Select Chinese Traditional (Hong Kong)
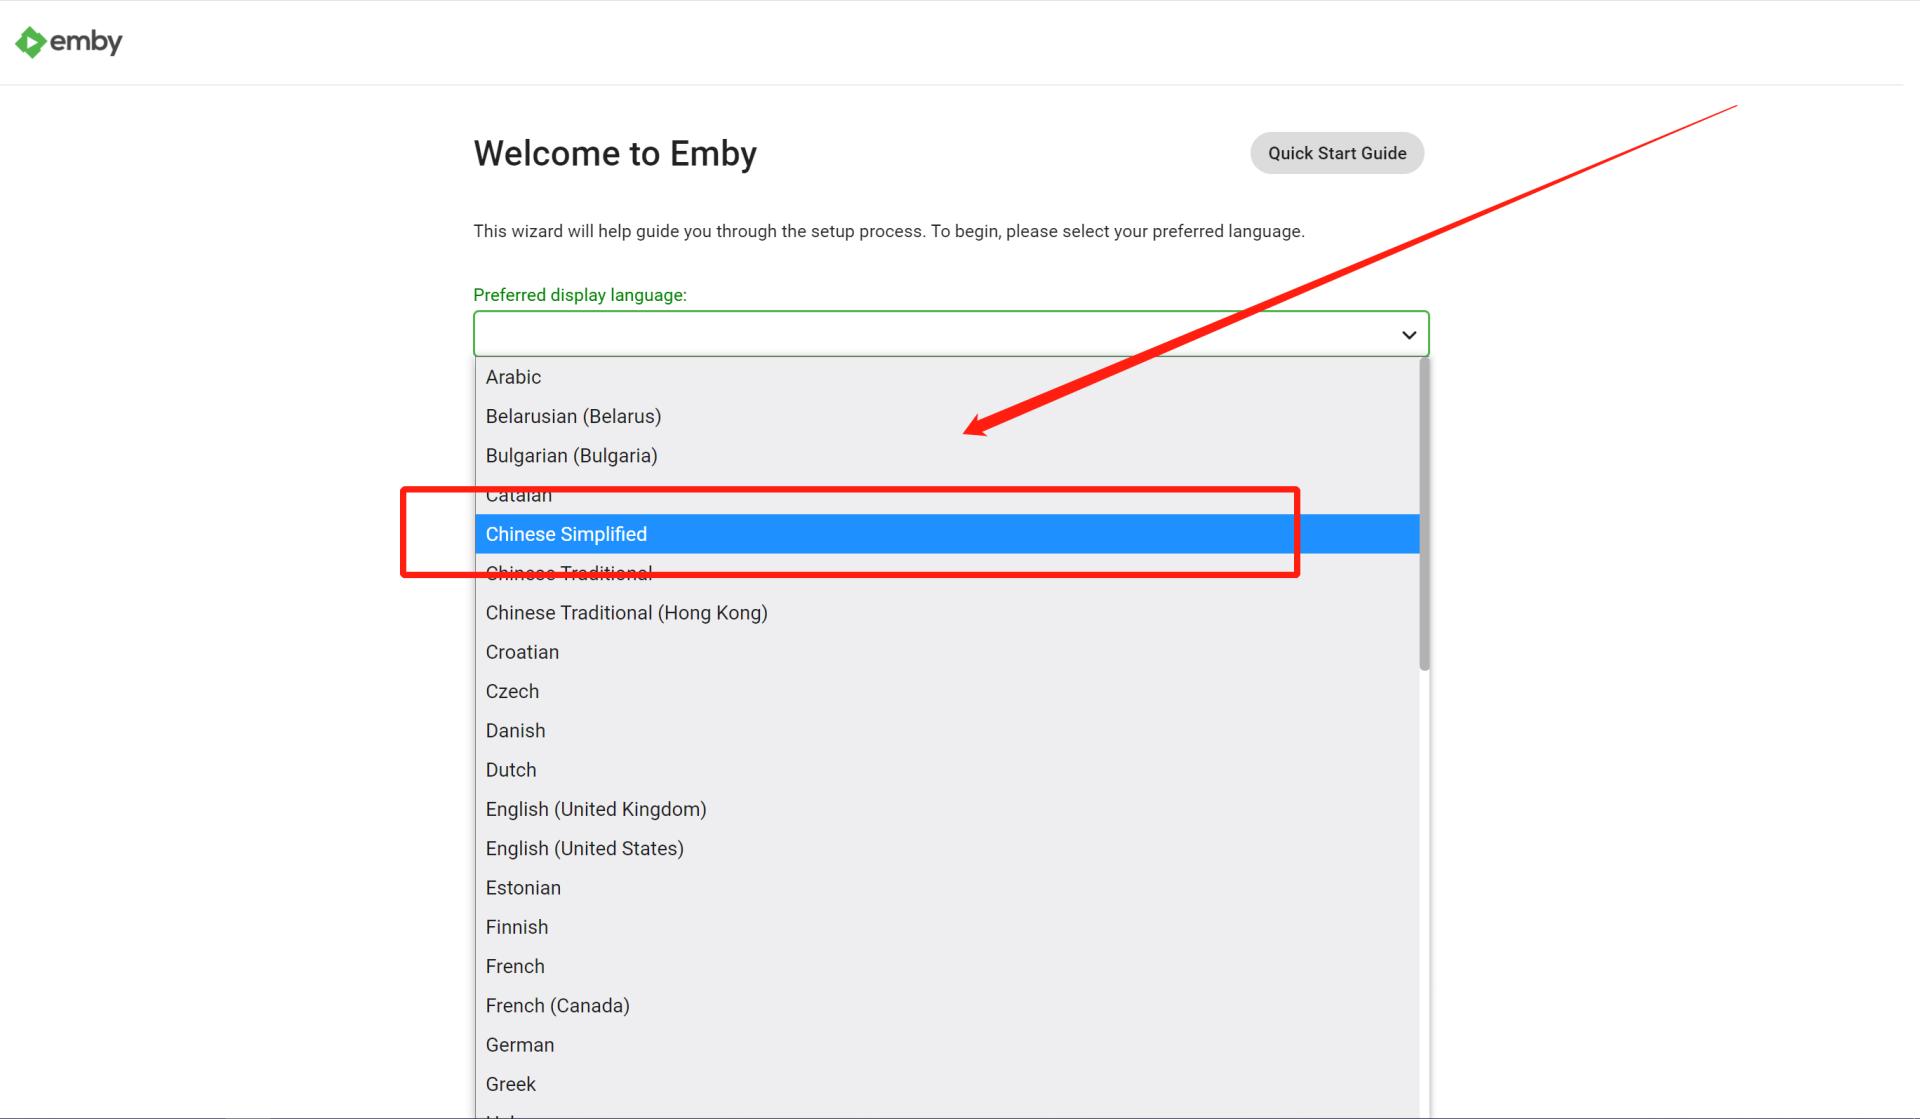This screenshot has width=1920, height=1119. coord(626,613)
